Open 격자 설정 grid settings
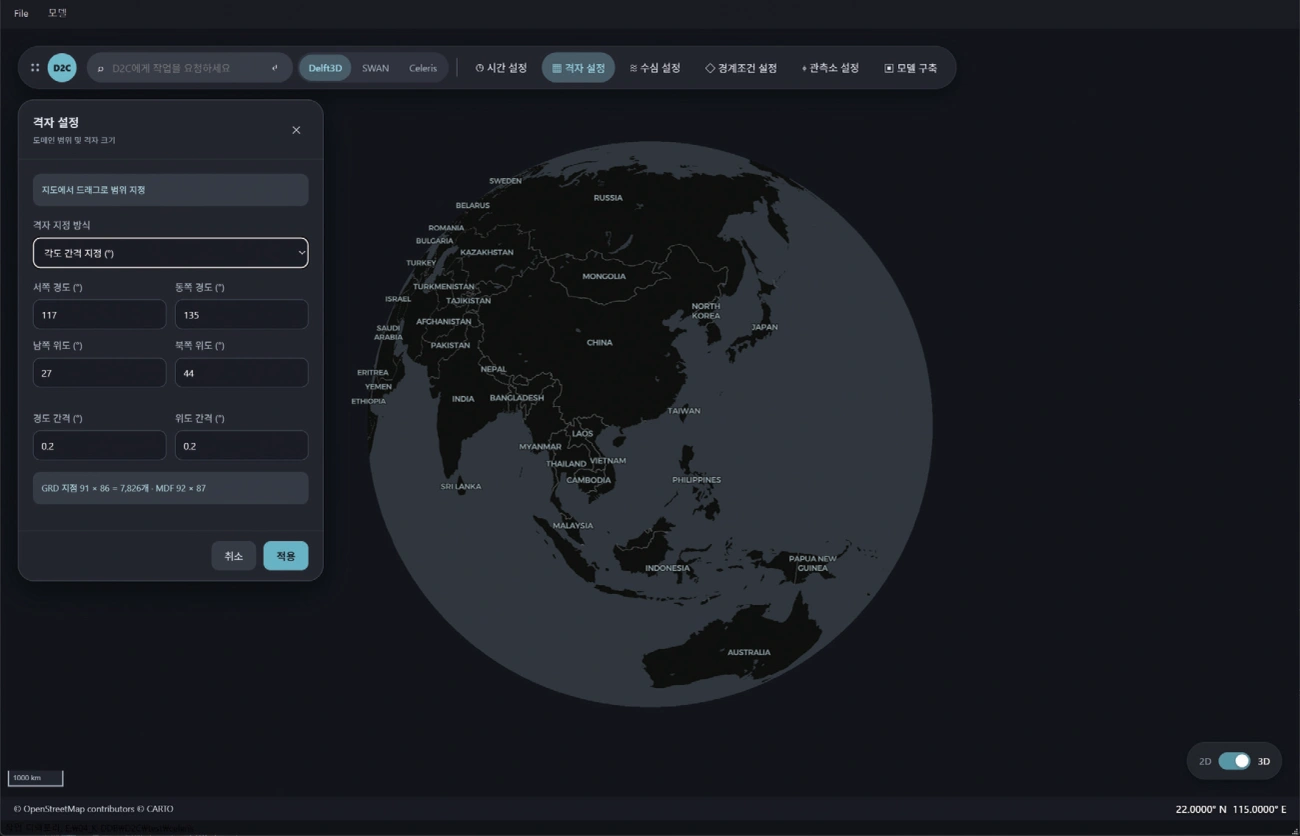The height and width of the screenshot is (836, 1300). 578,68
